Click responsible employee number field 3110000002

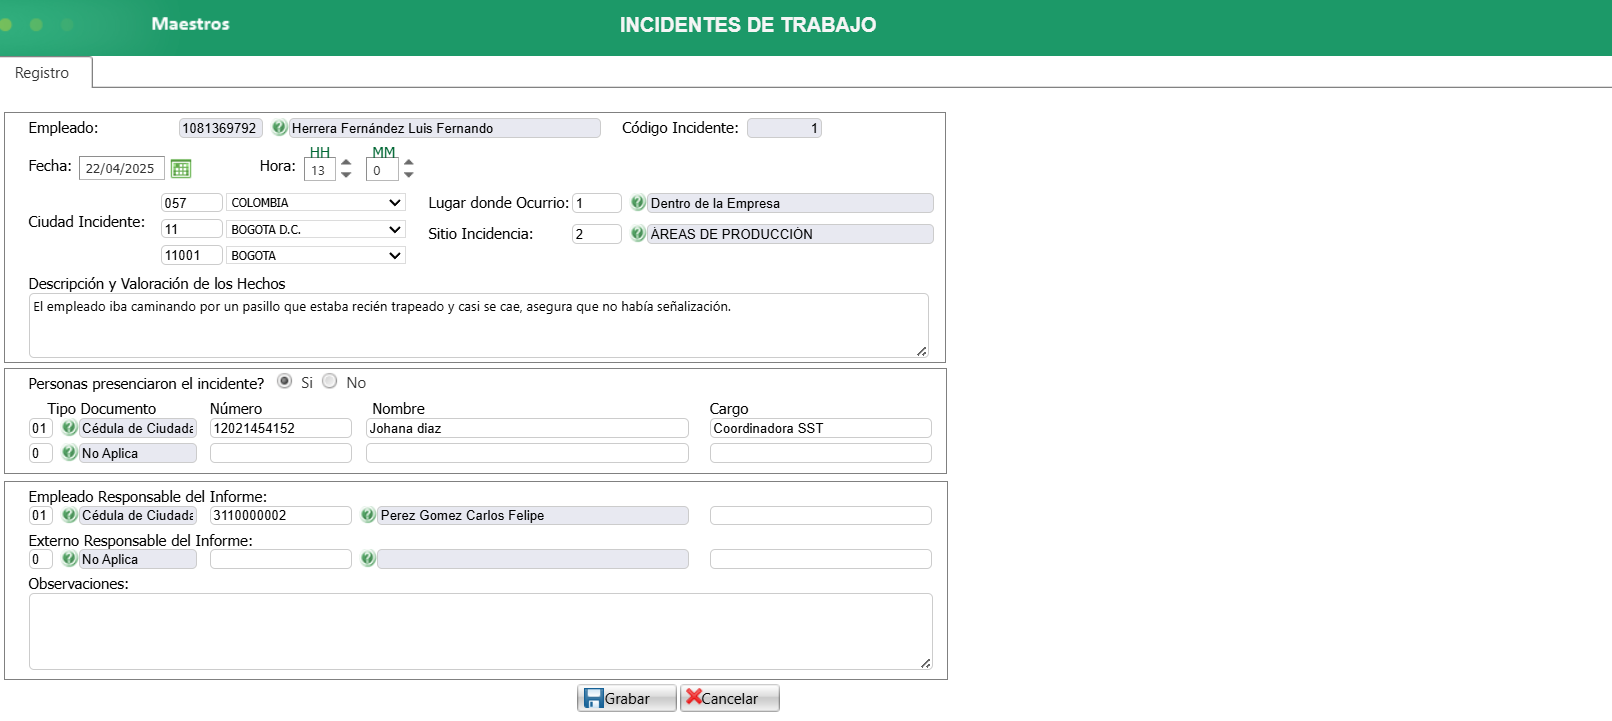[x=281, y=515]
